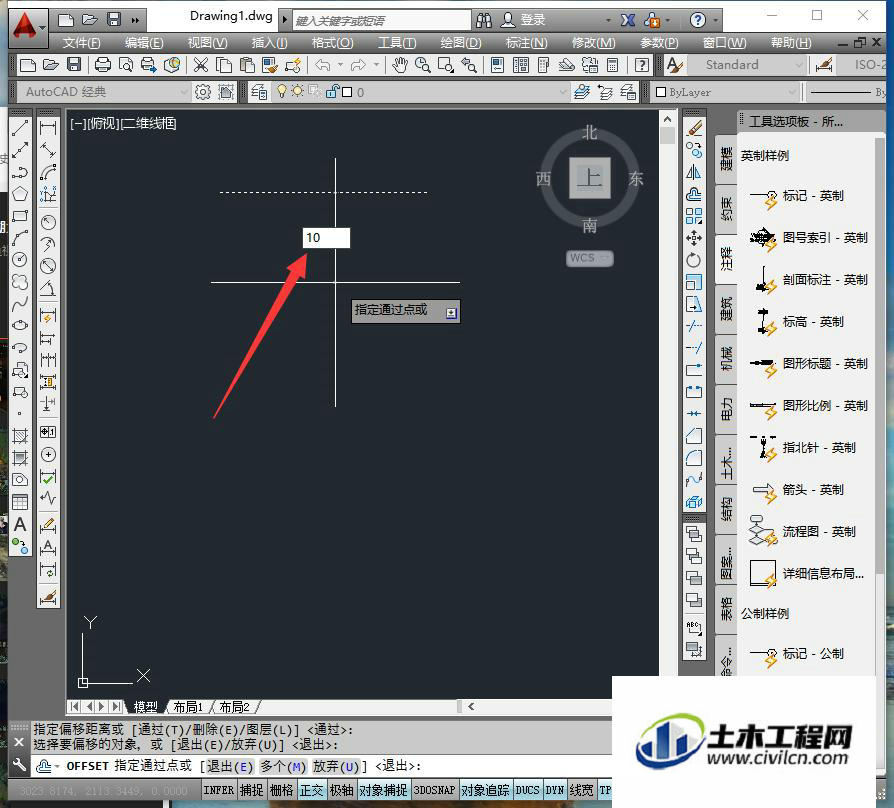
Task: Click the ByLayer color swatch box
Action: pos(661,92)
